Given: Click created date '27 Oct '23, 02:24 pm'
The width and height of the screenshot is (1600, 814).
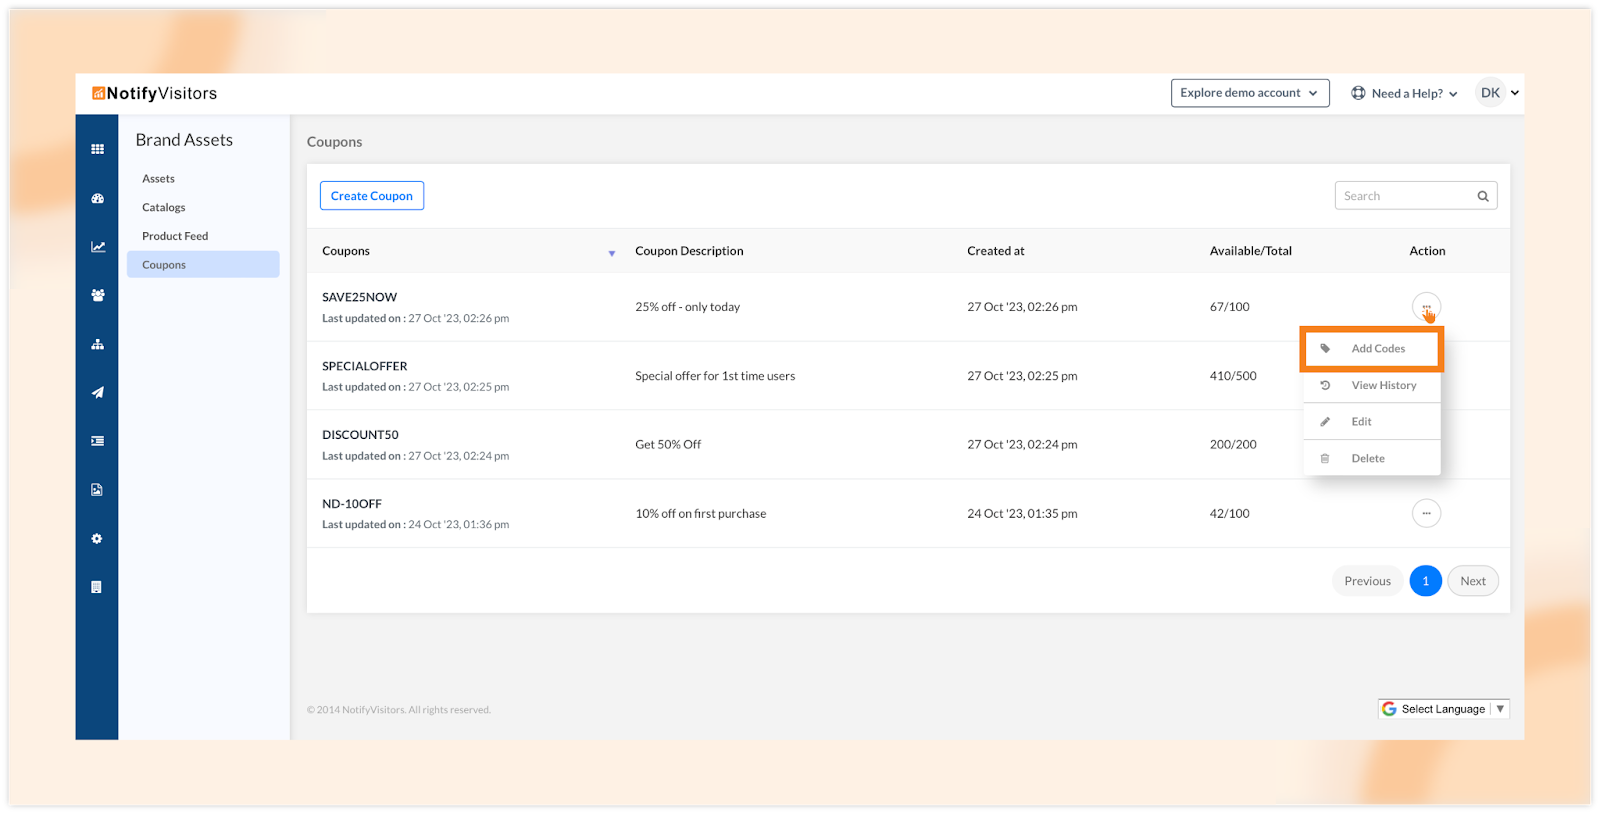Looking at the screenshot, I should point(1022,445).
